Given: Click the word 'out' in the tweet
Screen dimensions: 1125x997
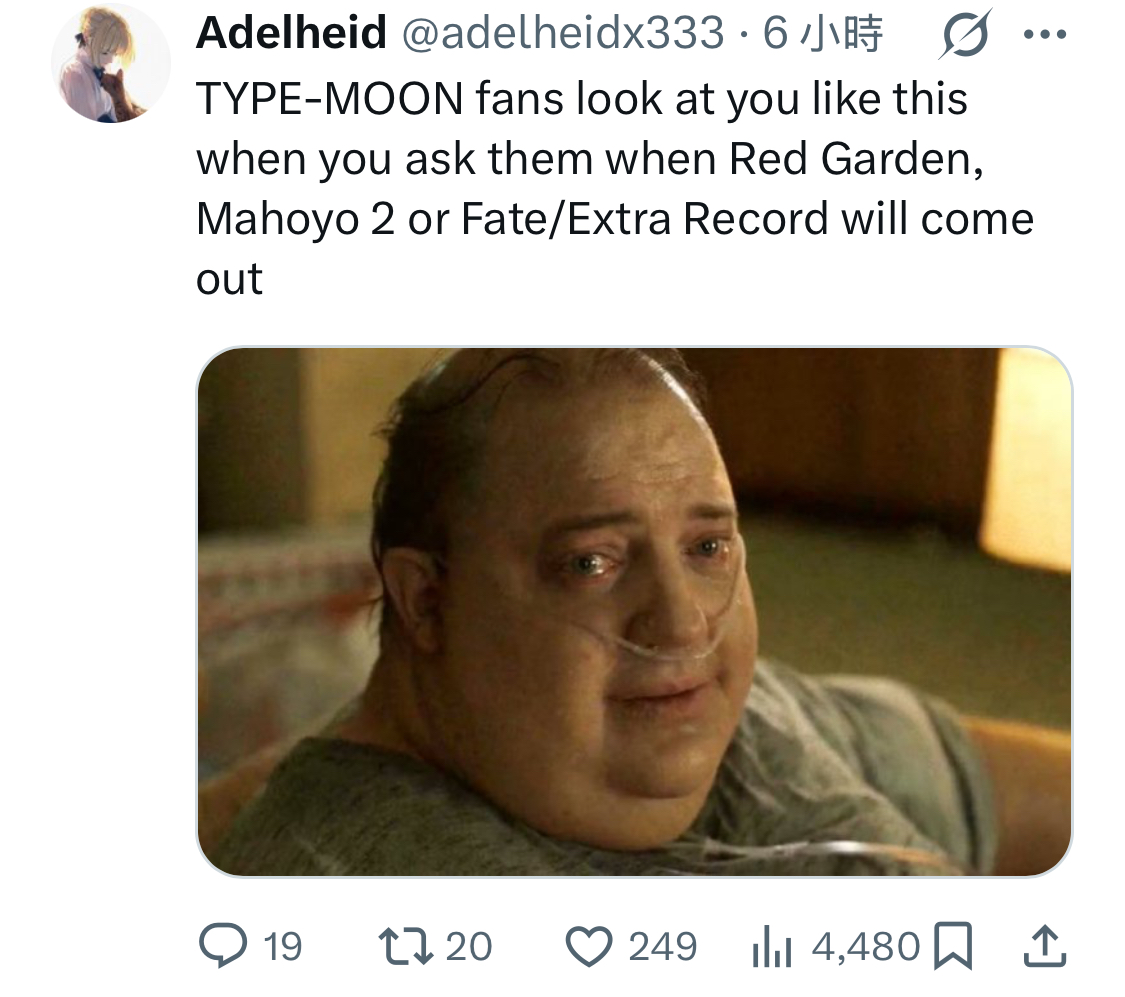Looking at the screenshot, I should click(230, 278).
